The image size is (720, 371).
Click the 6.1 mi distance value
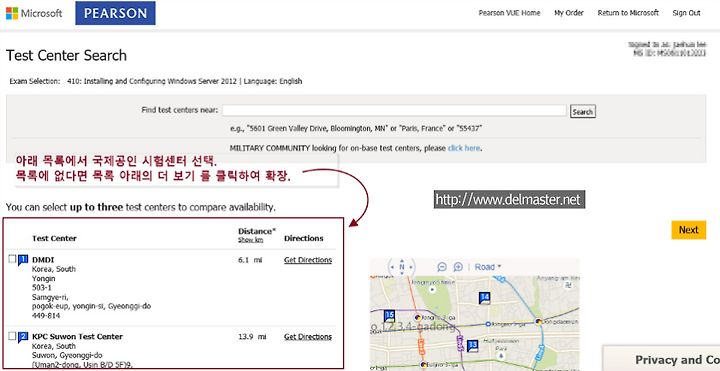point(250,260)
